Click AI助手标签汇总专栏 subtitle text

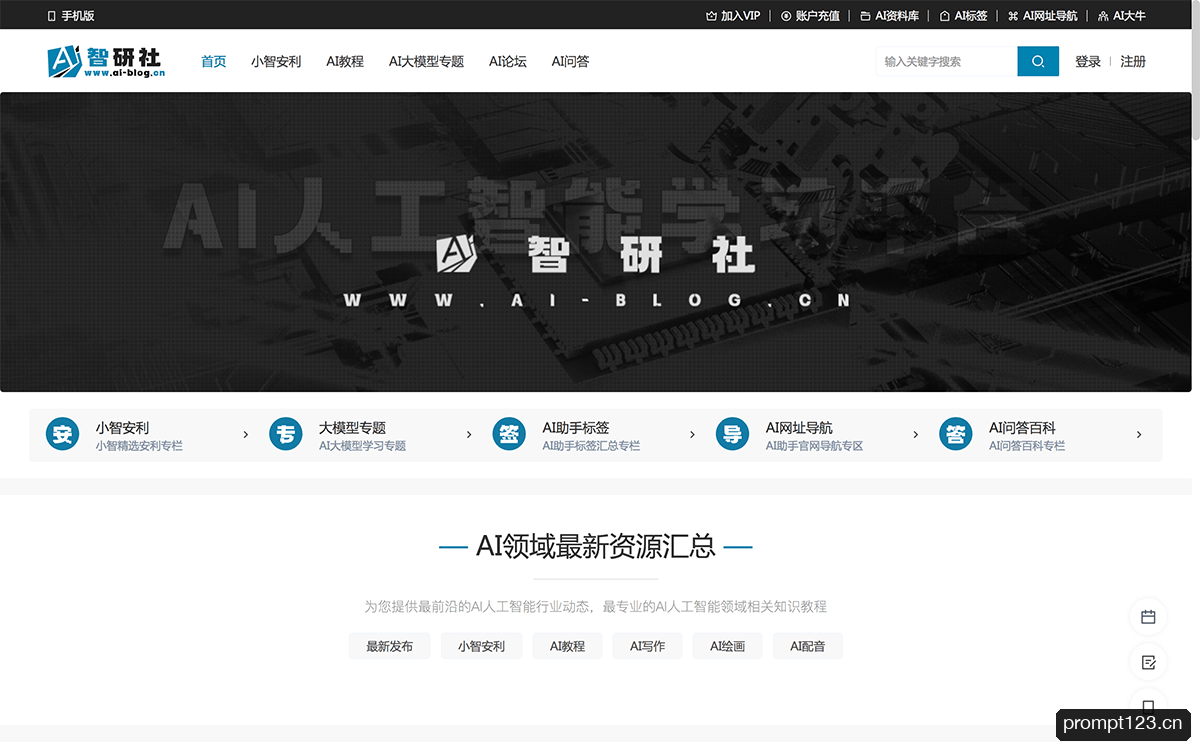coord(591,446)
